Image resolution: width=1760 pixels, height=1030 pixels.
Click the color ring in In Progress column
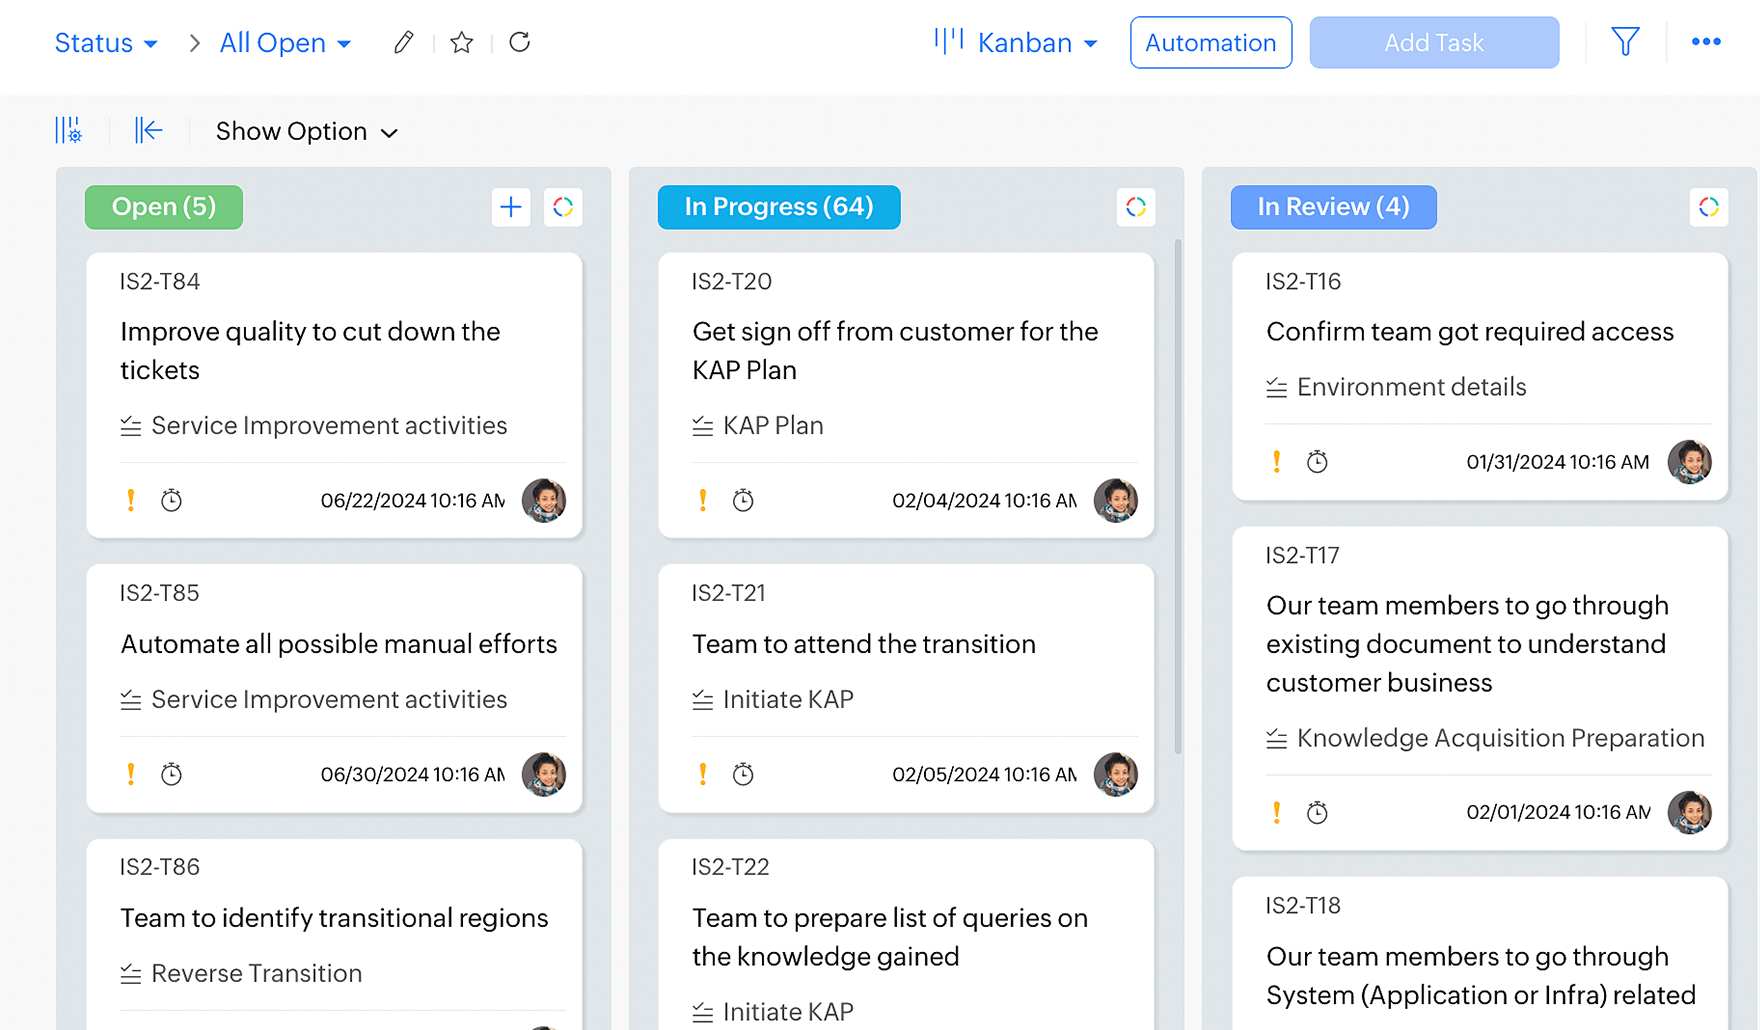[x=1136, y=207]
